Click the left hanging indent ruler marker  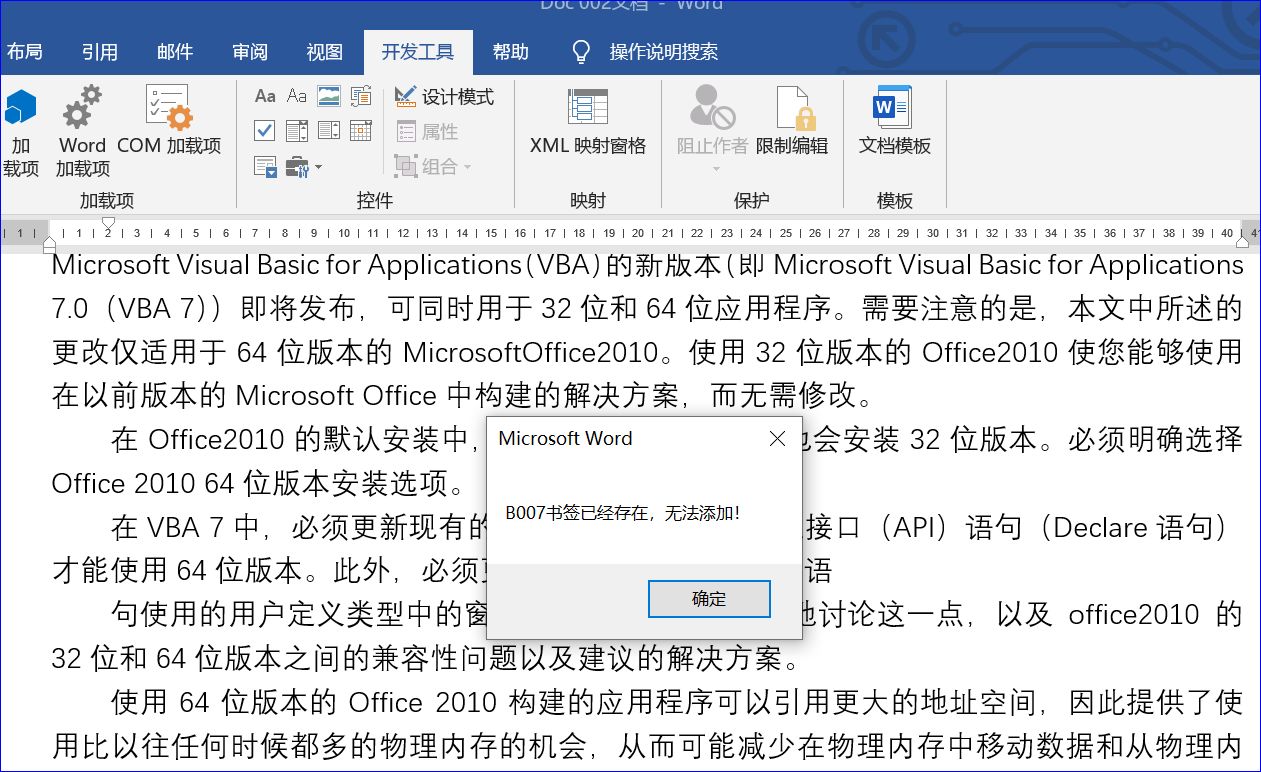pyautogui.click(x=49, y=243)
